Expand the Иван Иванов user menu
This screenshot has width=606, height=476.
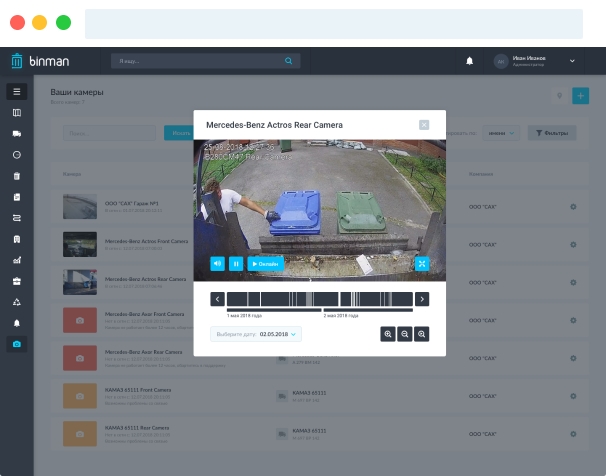[572, 61]
